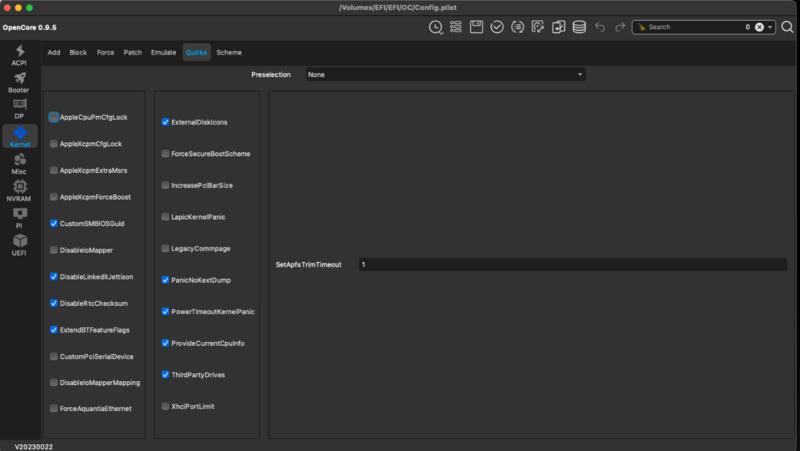Select the Quirks tab
The image size is (800, 451).
[196, 53]
